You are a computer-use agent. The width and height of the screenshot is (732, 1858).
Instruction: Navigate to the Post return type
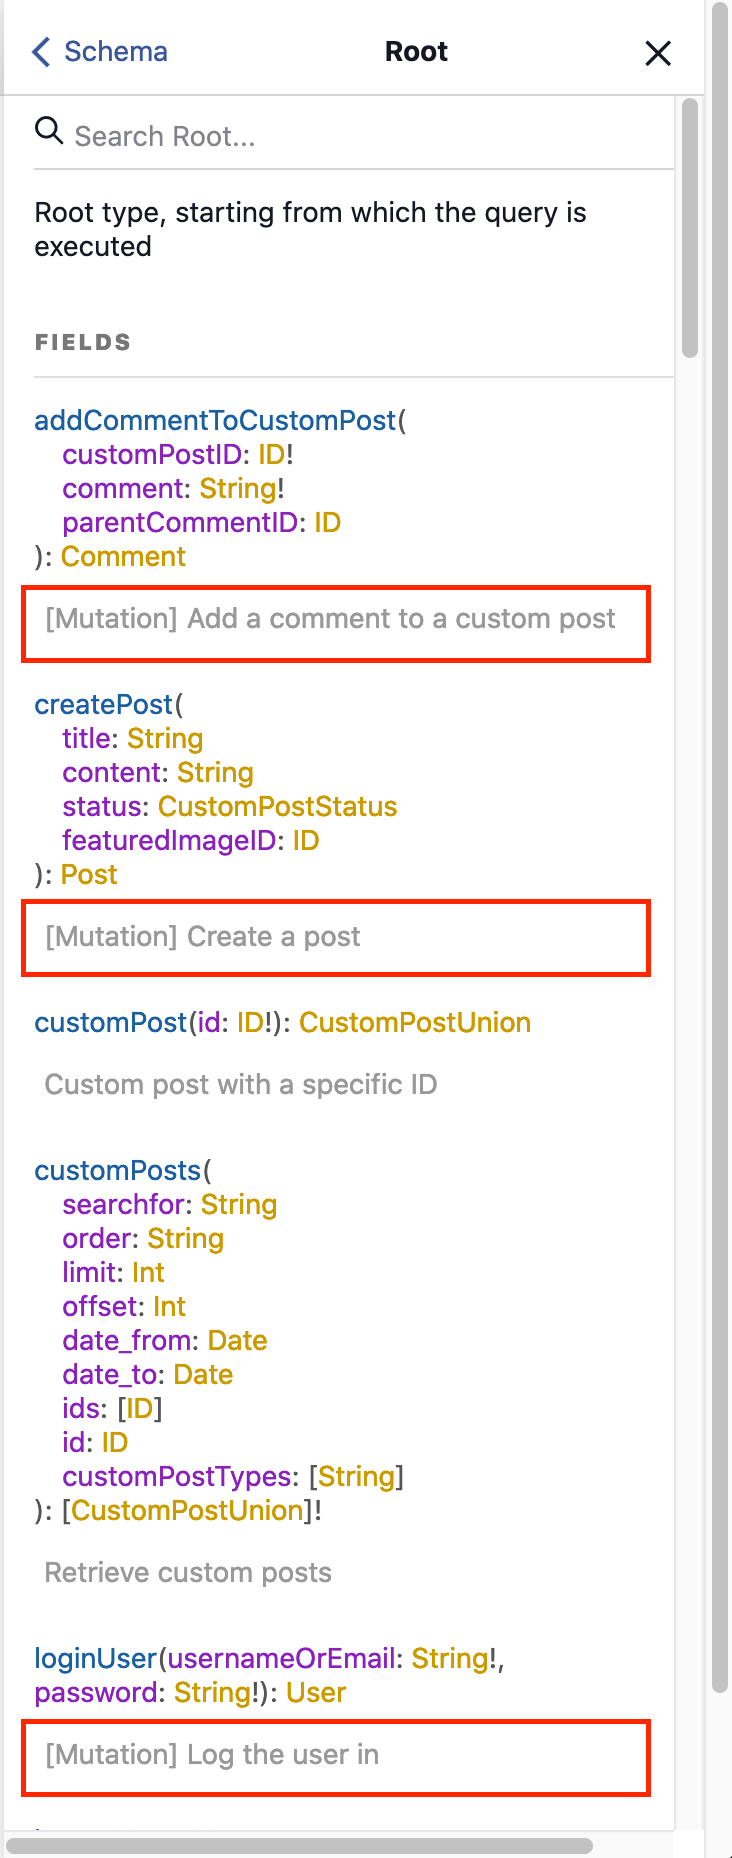[x=89, y=874]
